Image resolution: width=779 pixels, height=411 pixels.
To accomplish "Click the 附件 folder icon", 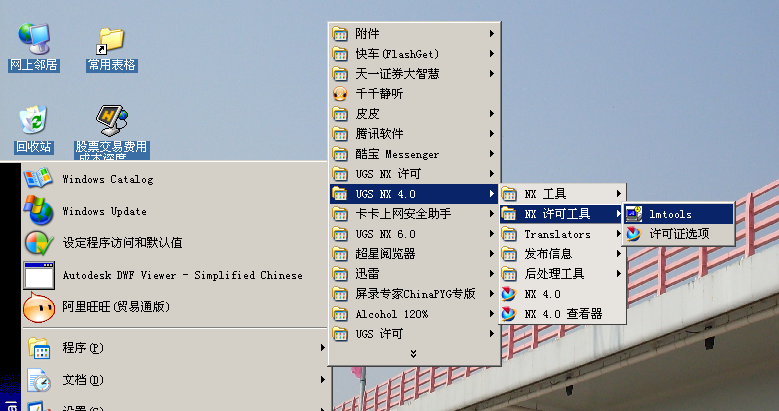I will (x=340, y=34).
